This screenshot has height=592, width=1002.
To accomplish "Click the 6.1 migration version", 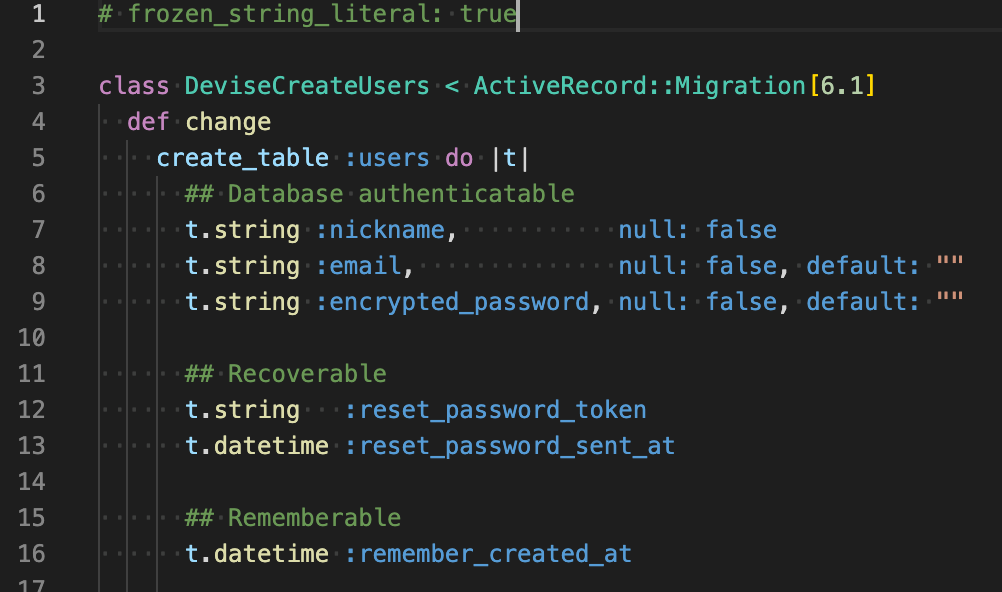I will (x=842, y=86).
